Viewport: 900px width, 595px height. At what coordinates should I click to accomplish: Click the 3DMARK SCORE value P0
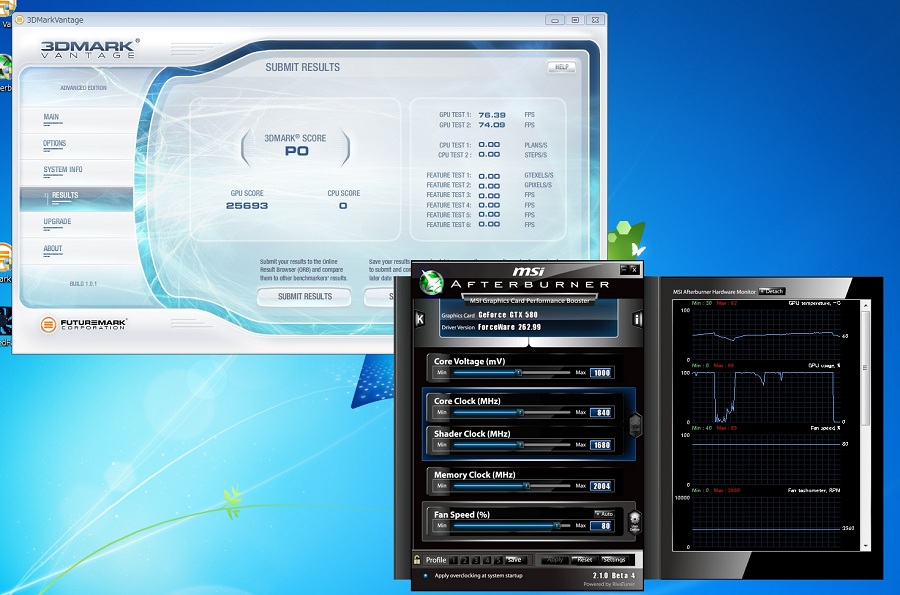coord(297,151)
